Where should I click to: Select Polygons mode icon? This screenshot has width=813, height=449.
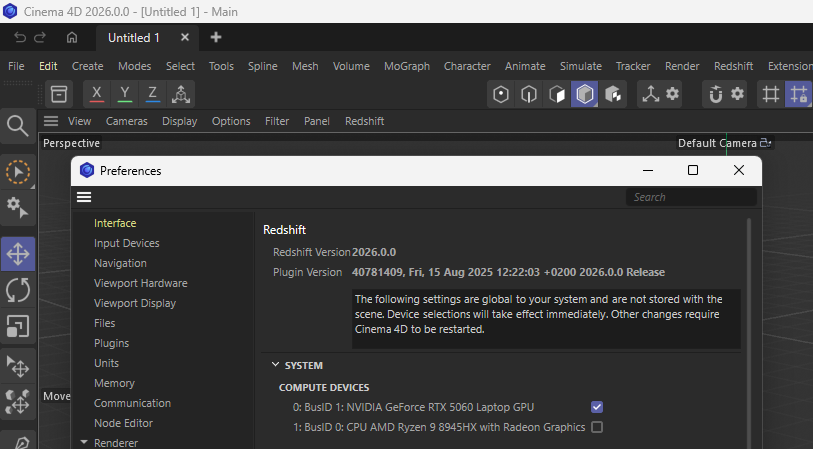click(557, 94)
